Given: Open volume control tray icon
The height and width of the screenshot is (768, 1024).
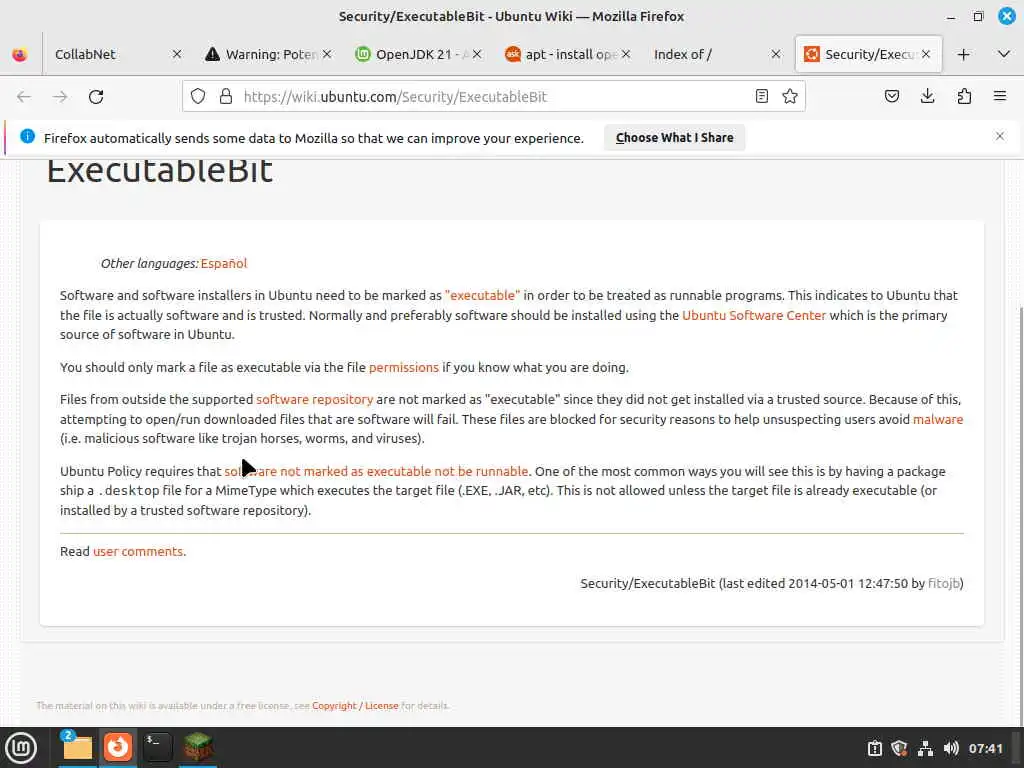Looking at the screenshot, I should (951, 748).
